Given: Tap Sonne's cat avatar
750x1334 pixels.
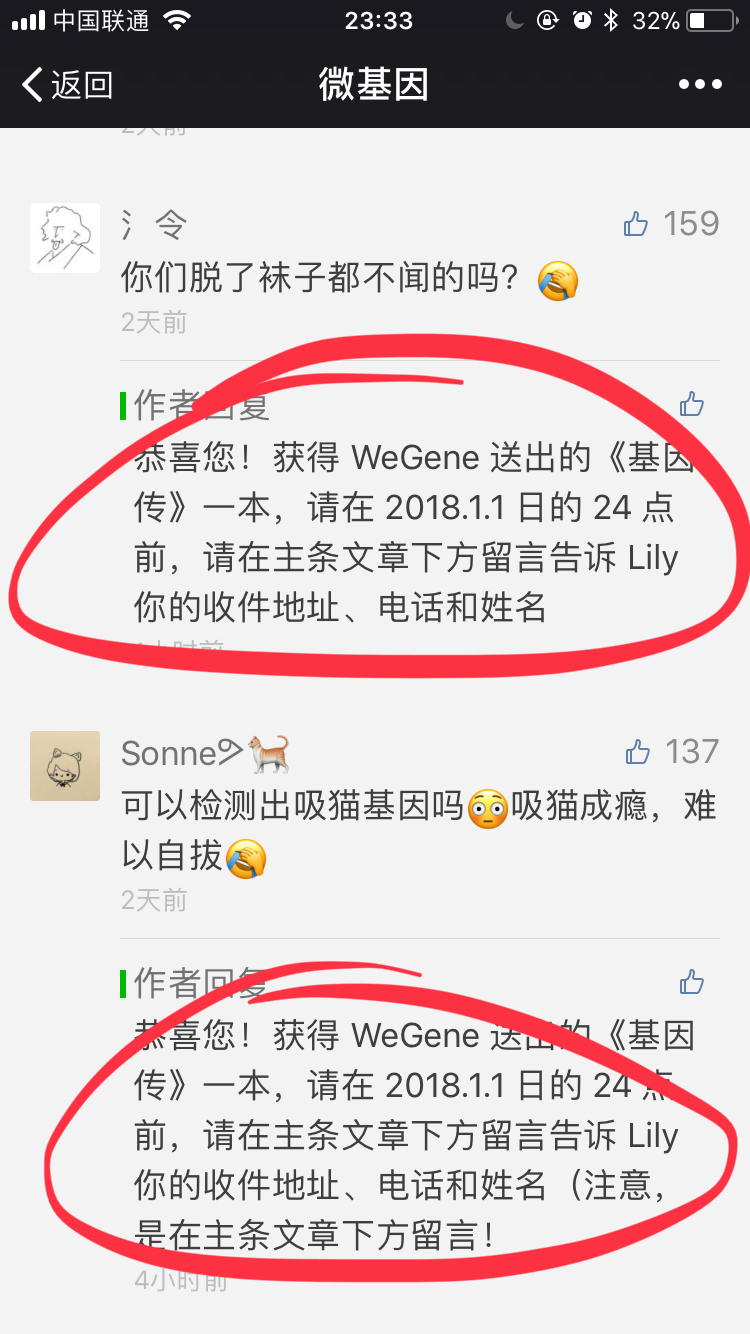Looking at the screenshot, I should (65, 766).
